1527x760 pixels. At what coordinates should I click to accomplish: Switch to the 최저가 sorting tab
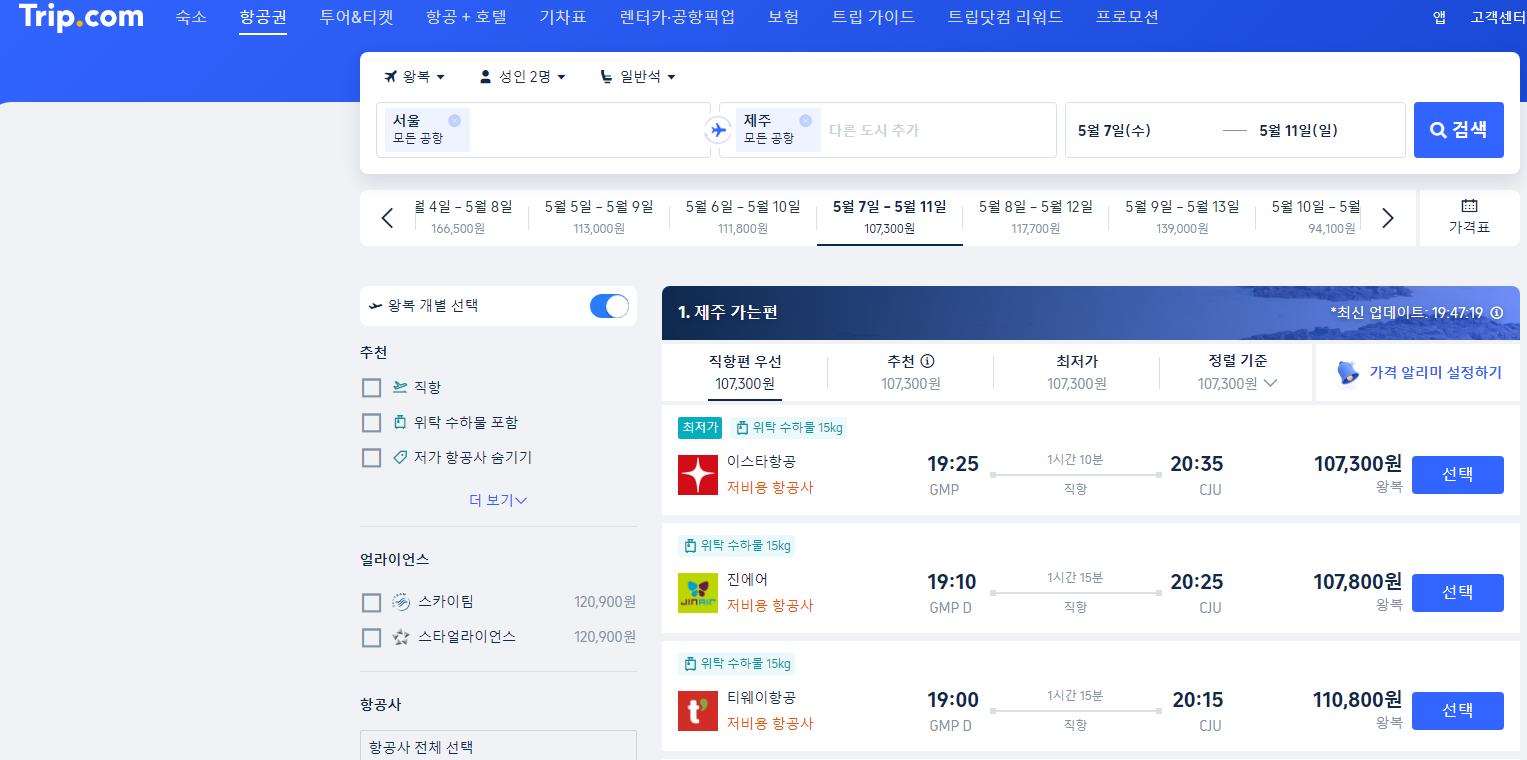point(1075,371)
